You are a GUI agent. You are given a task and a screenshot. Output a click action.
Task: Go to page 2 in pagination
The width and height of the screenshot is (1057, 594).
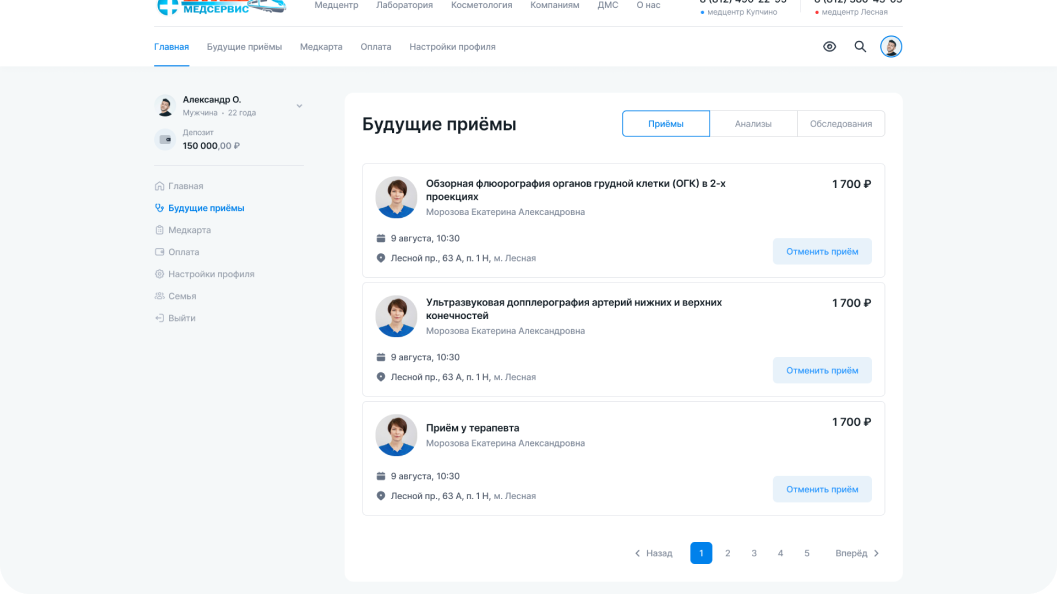tap(727, 553)
